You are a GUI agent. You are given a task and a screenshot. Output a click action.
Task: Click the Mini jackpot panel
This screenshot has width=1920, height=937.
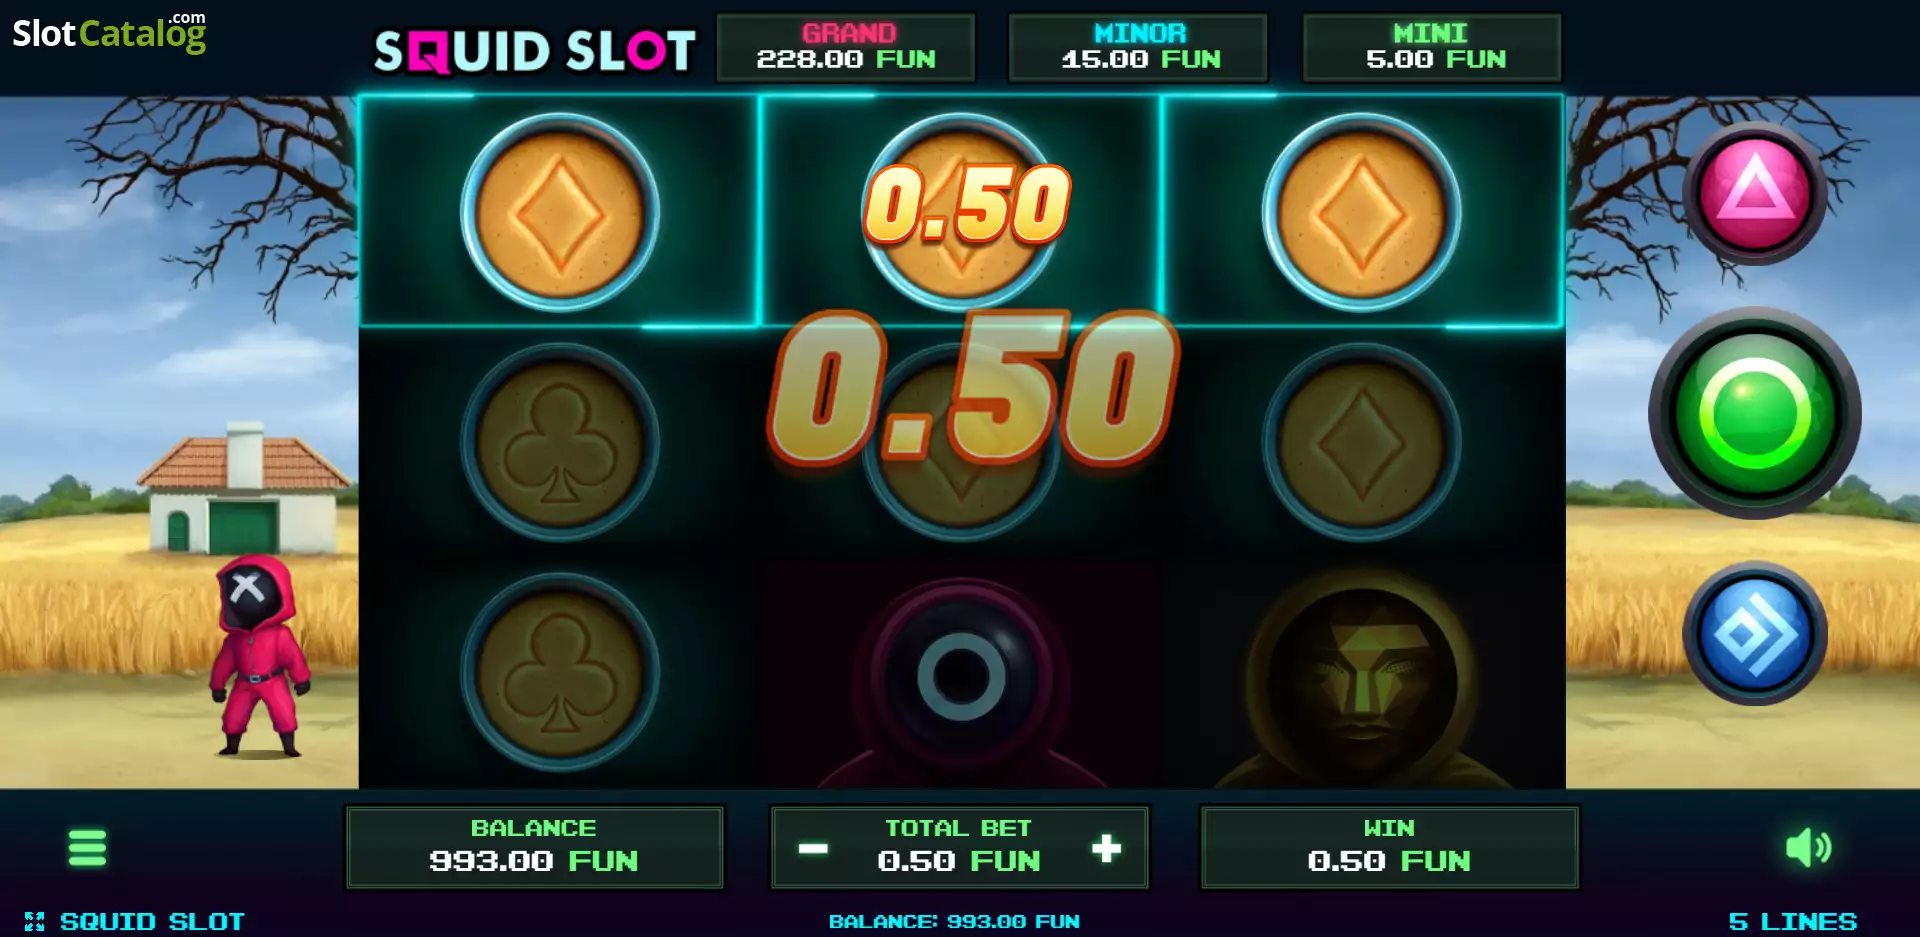[1431, 47]
